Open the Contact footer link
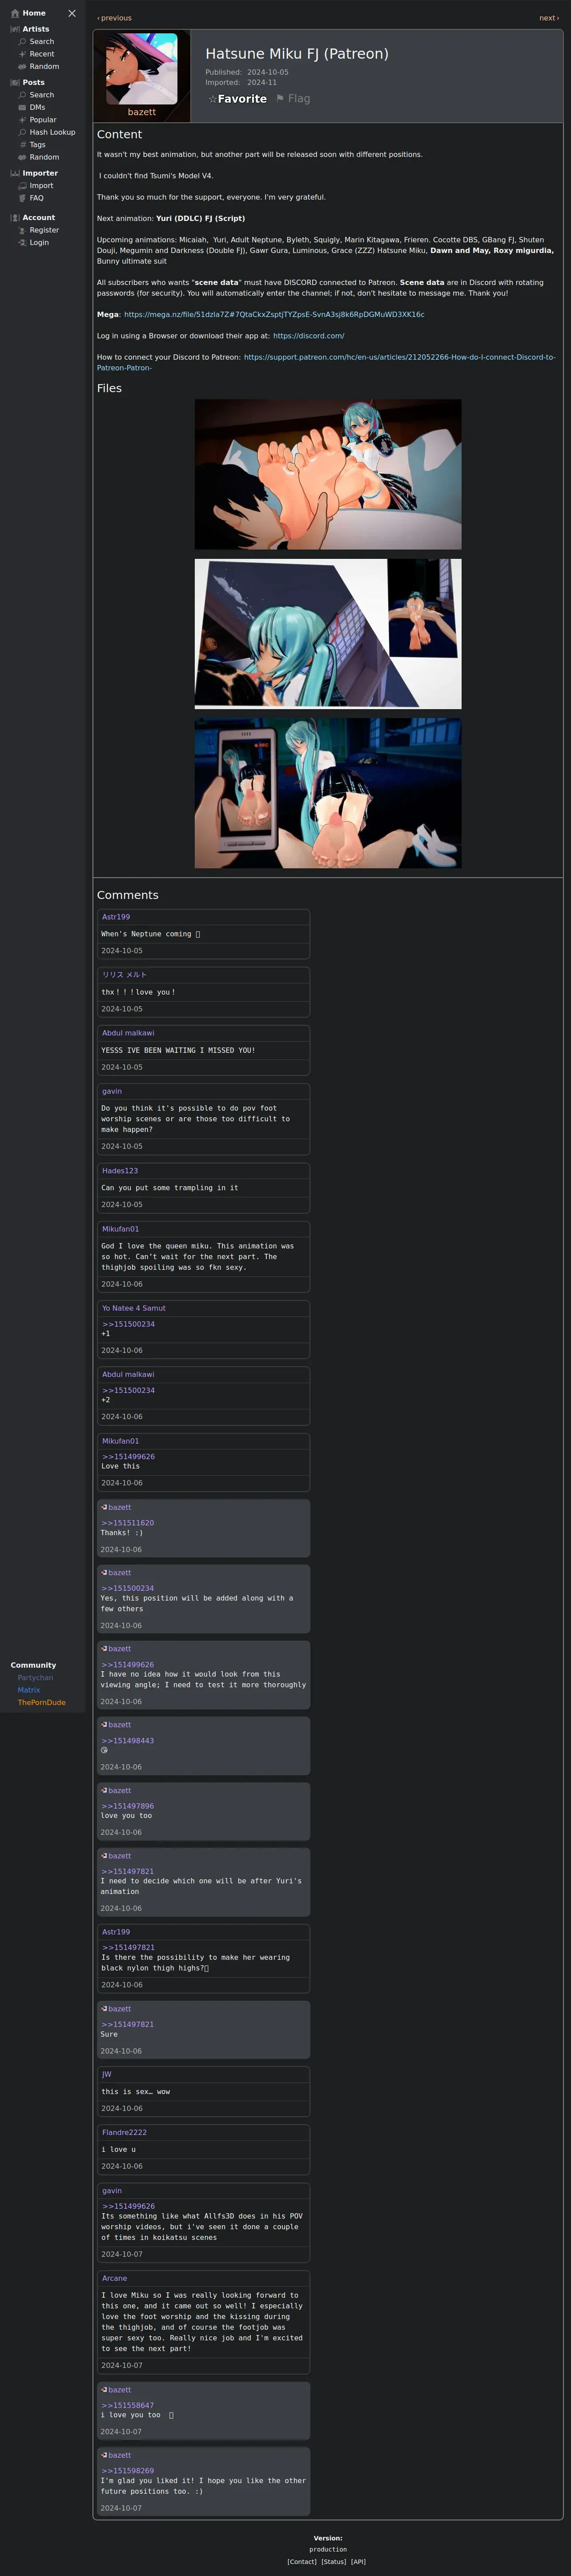 tap(302, 2562)
